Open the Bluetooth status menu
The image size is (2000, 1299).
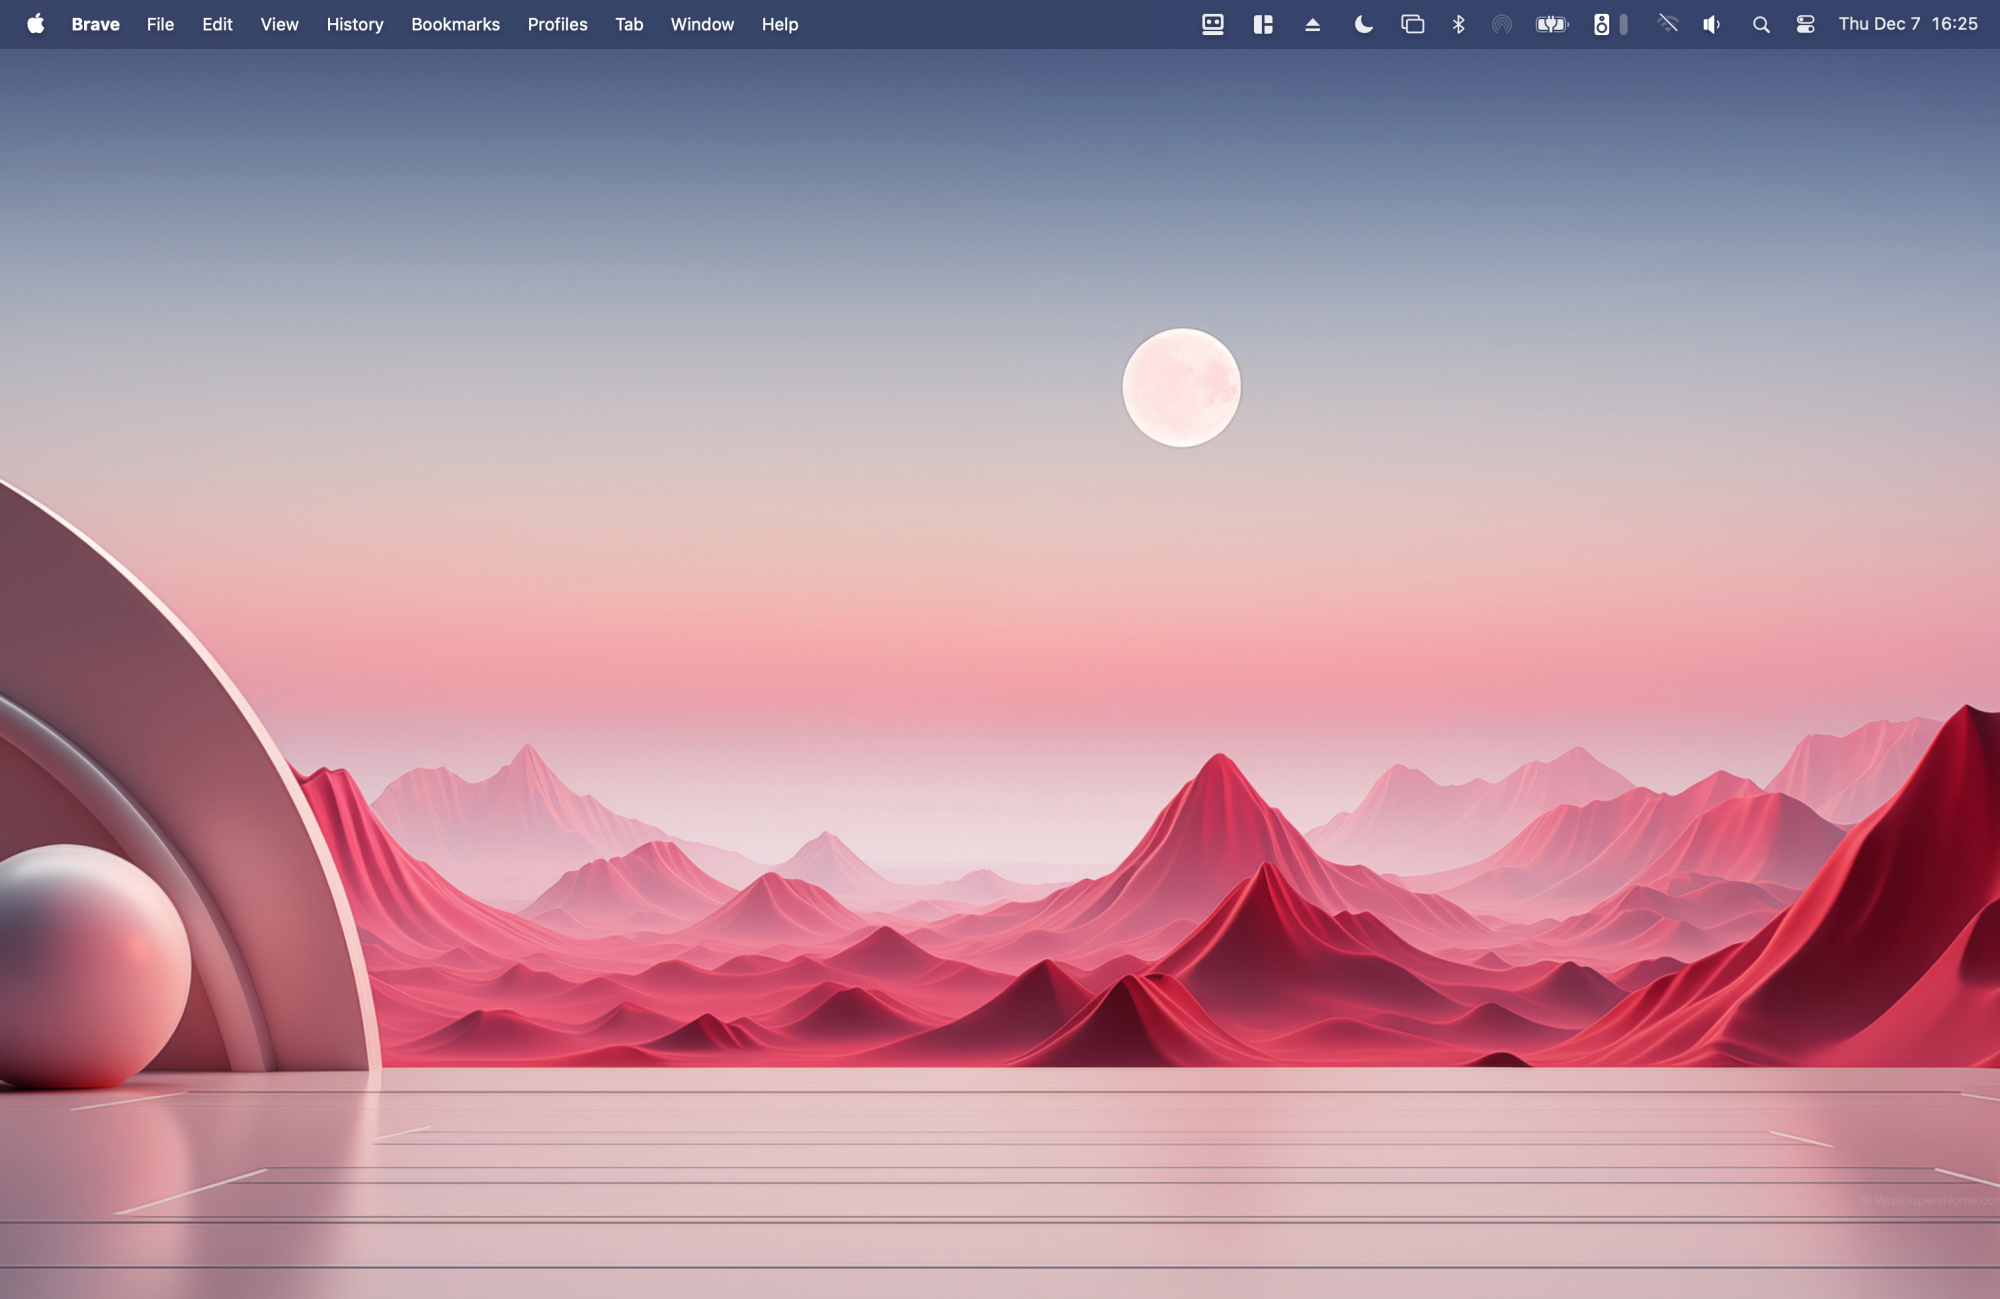click(1458, 24)
